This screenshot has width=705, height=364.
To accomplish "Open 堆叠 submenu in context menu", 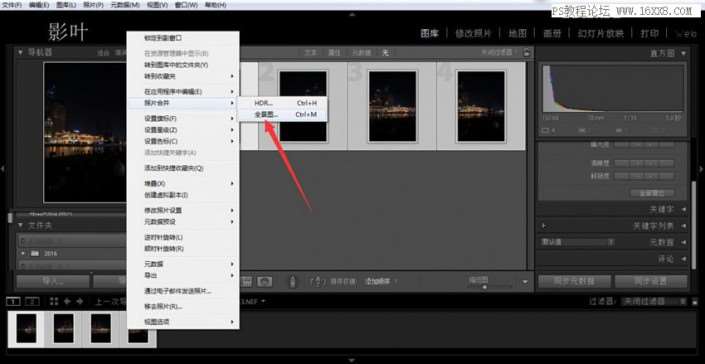I will pos(183,183).
